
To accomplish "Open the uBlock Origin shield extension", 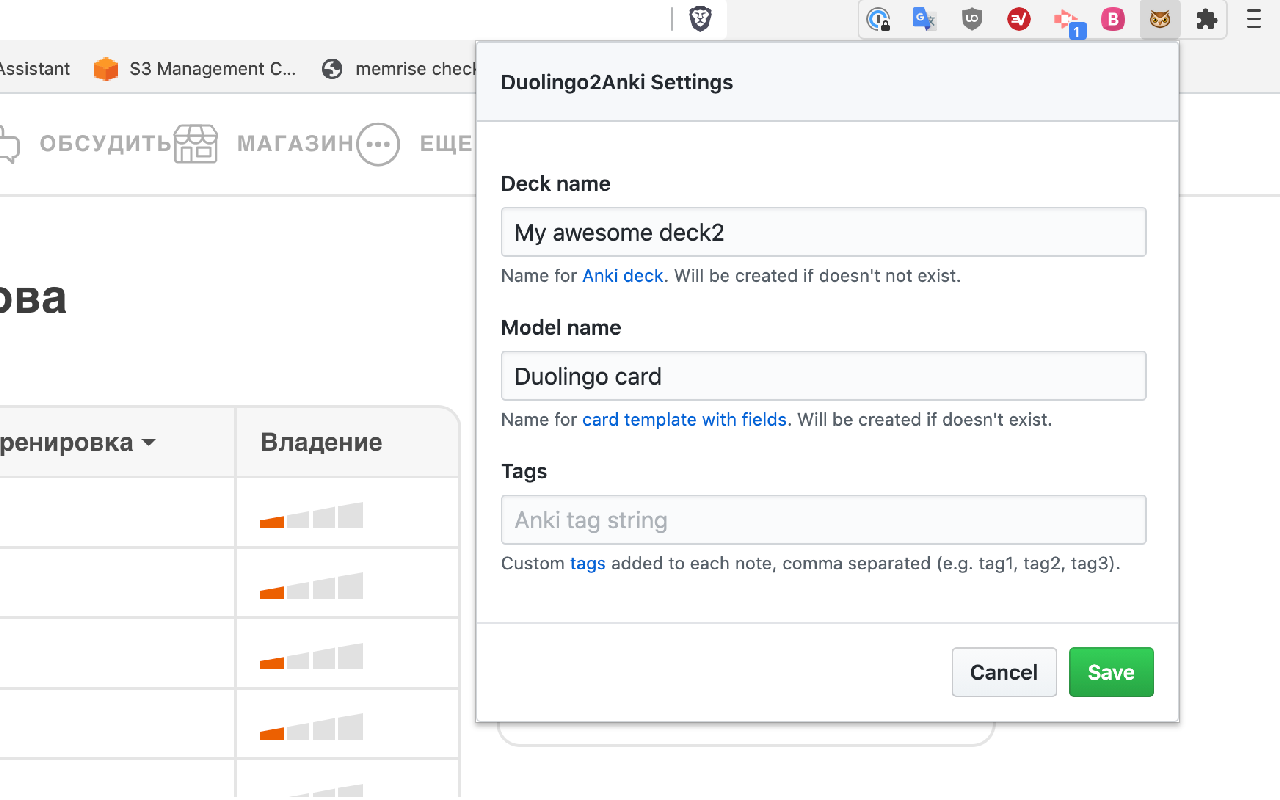I will click(972, 19).
